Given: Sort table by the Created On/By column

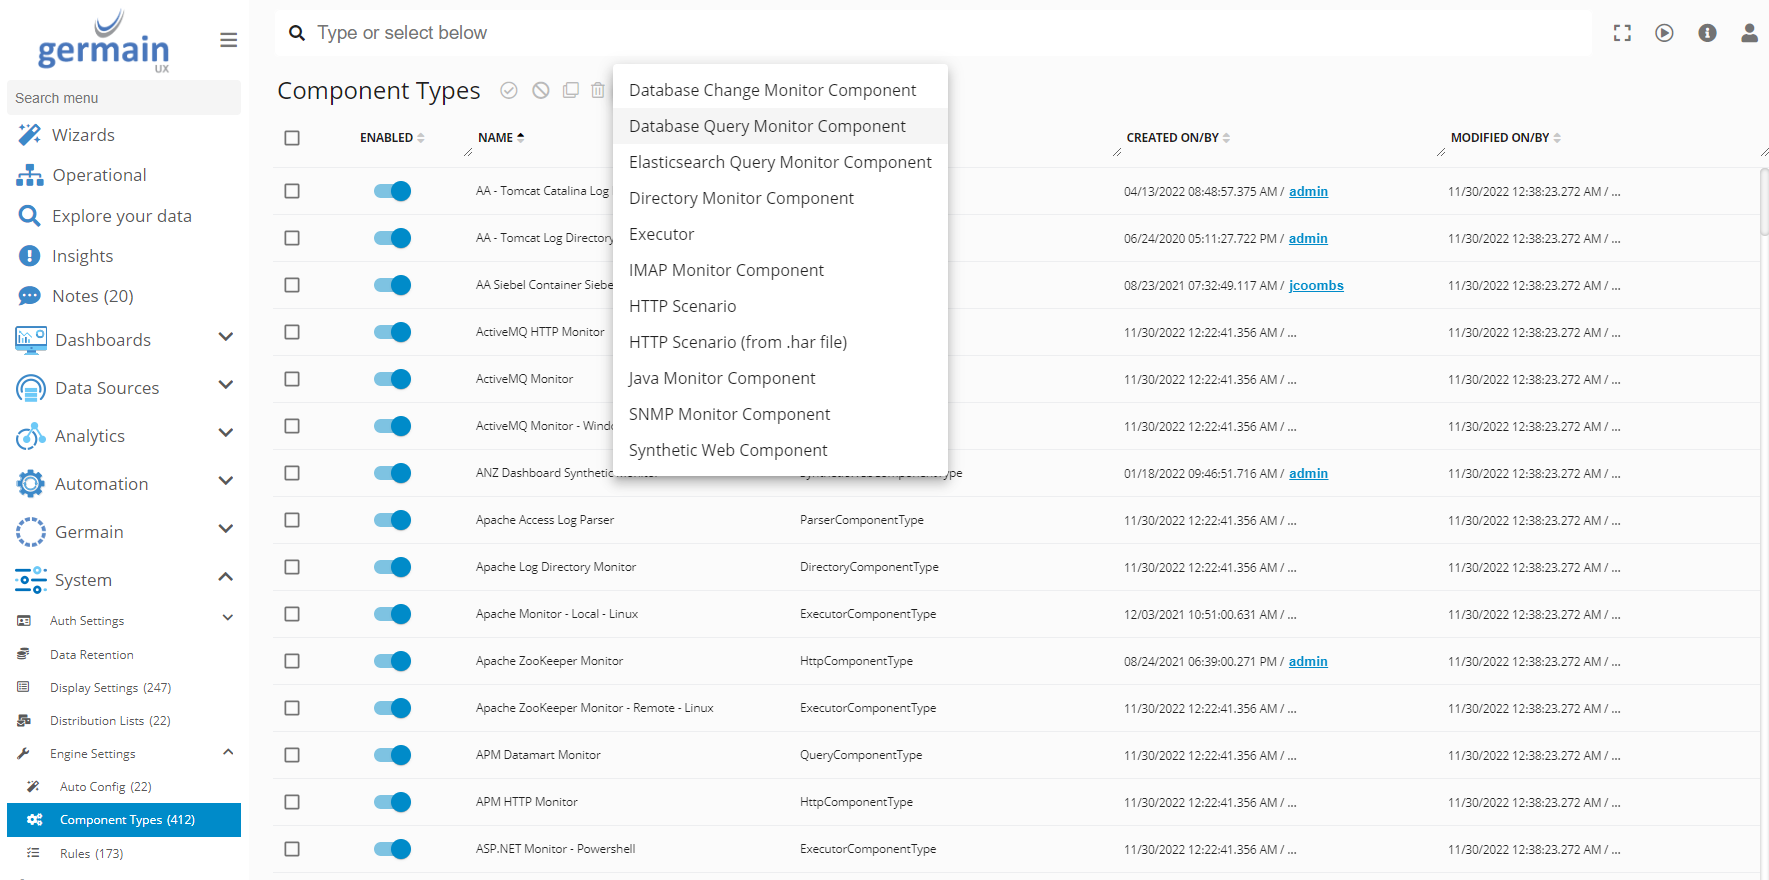Looking at the screenshot, I should (1172, 138).
